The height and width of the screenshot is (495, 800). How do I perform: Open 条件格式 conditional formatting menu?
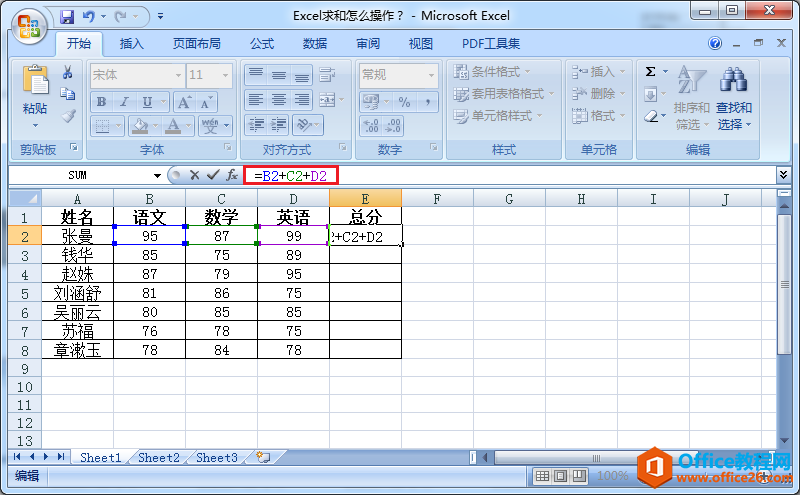tap(492, 72)
